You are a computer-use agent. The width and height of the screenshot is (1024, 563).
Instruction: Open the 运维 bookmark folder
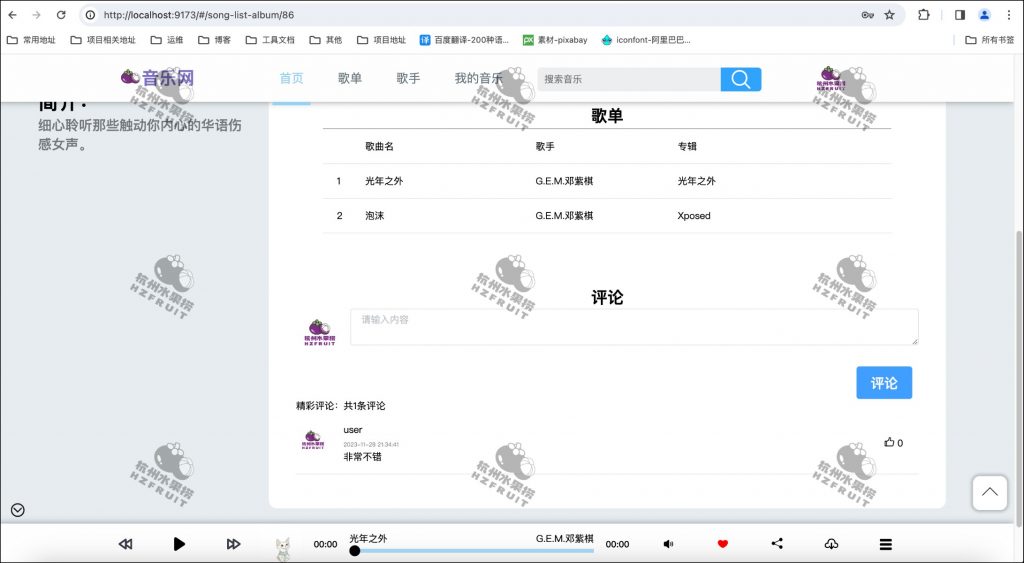point(167,40)
